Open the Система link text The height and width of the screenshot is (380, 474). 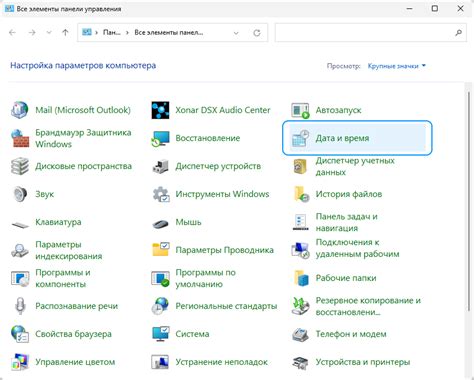(192, 334)
